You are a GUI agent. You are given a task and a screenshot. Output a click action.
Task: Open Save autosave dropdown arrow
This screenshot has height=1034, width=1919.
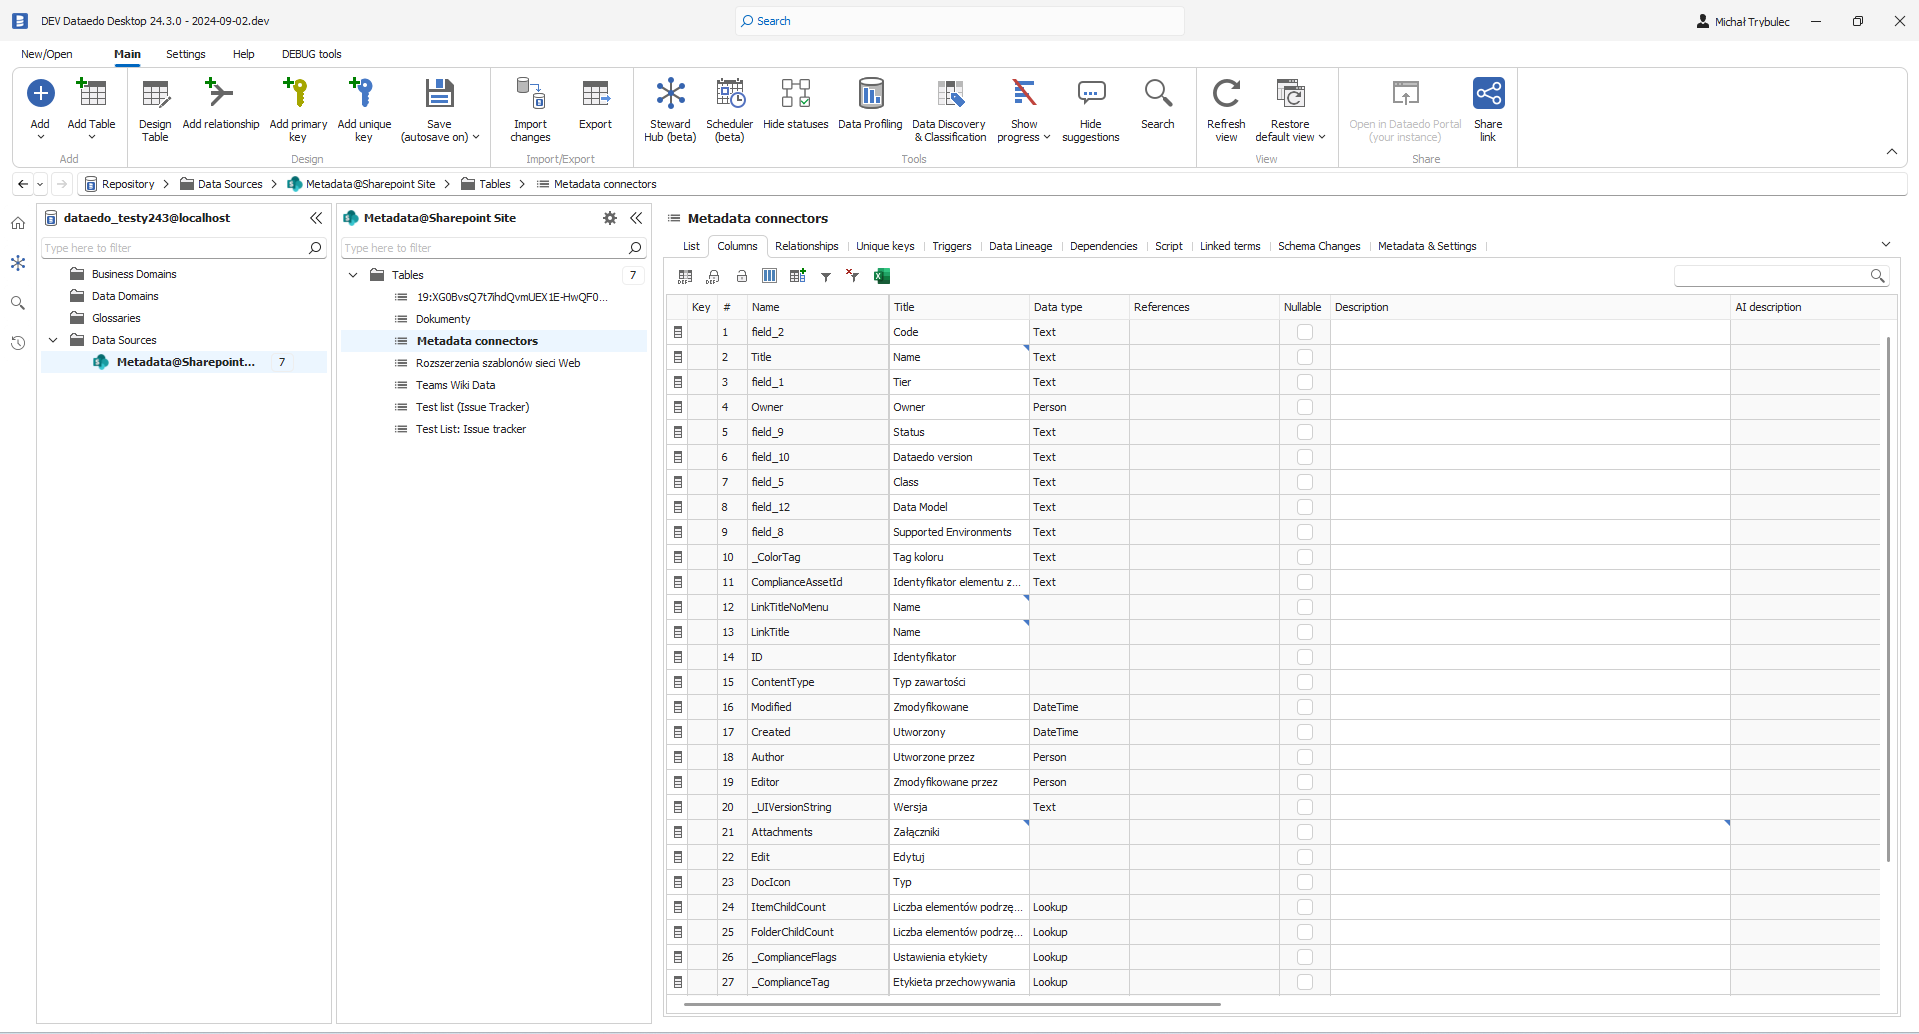coord(476,137)
